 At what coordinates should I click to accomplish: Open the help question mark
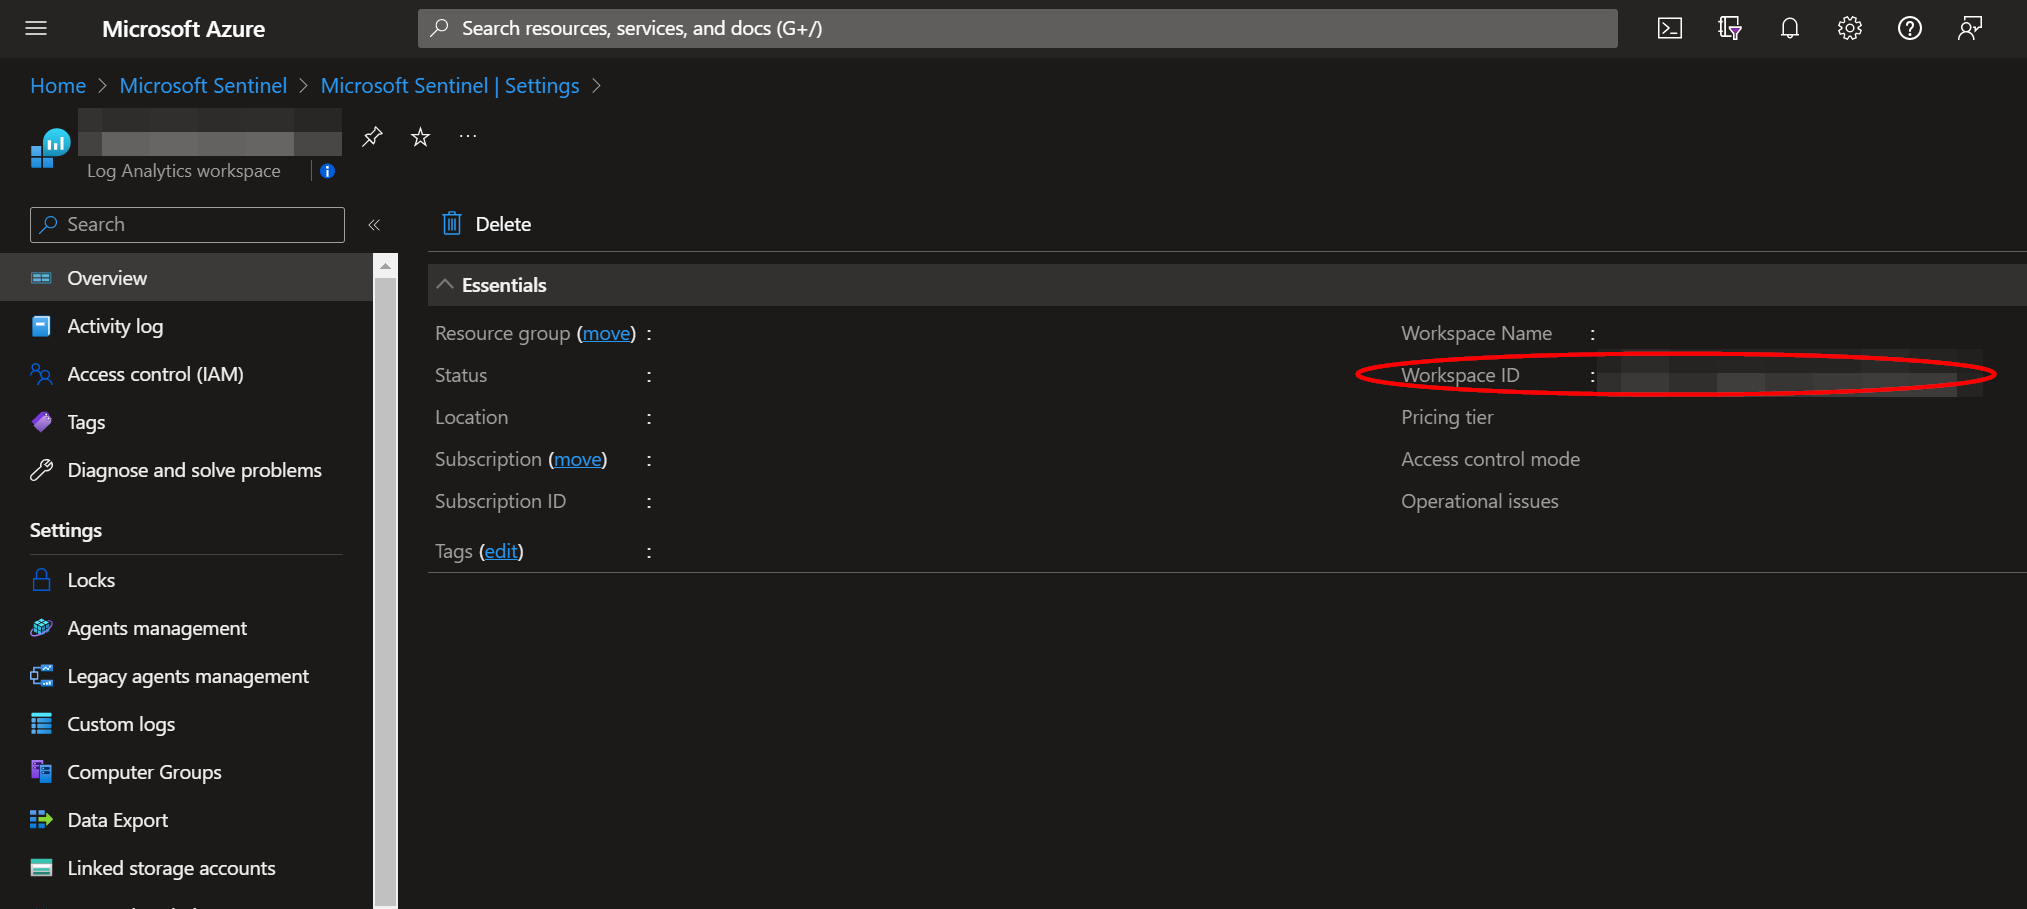pos(1910,28)
